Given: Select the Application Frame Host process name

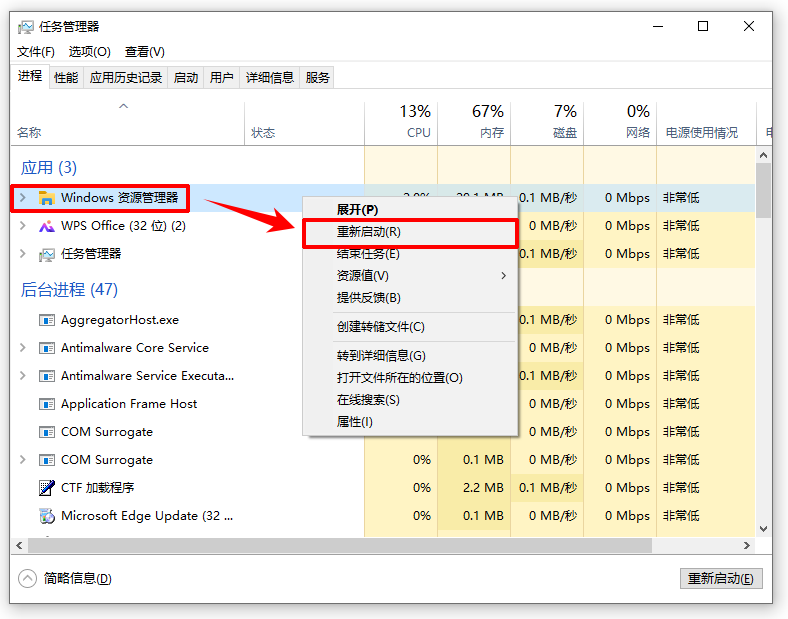Looking at the screenshot, I should point(129,404).
